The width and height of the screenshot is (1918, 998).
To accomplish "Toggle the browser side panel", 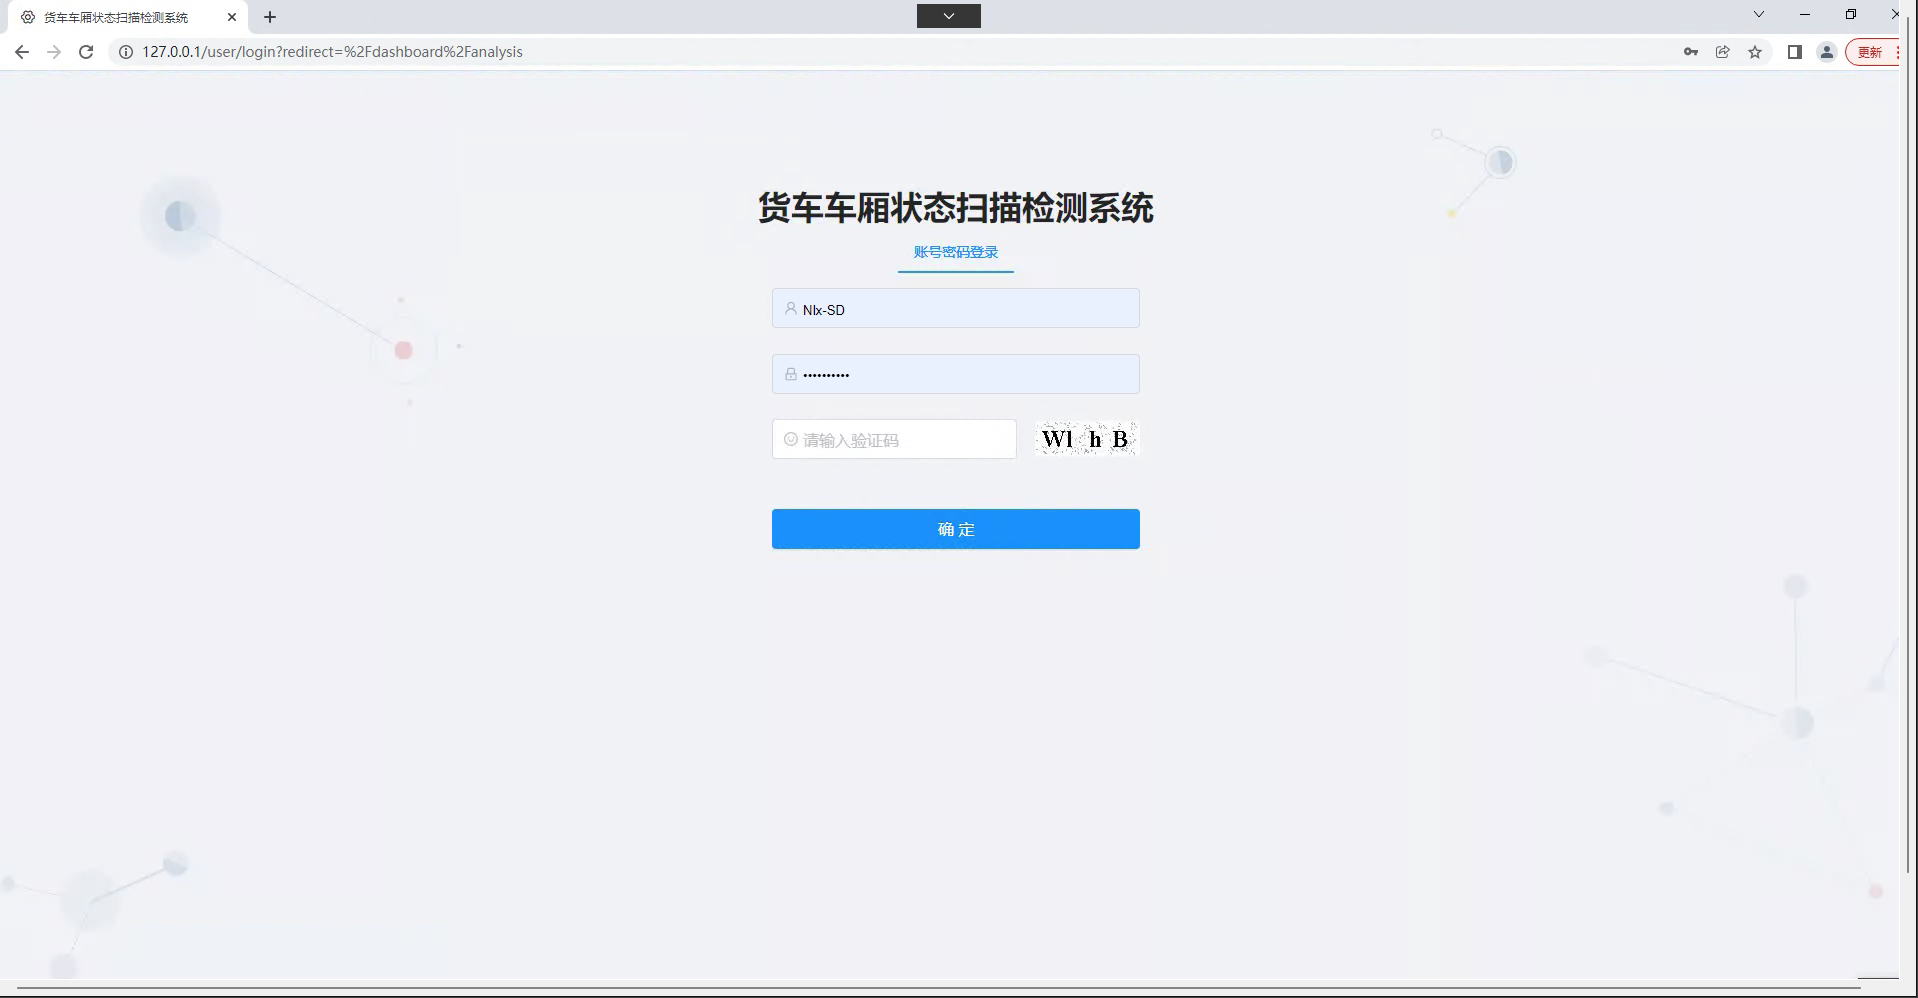I will click(1794, 52).
